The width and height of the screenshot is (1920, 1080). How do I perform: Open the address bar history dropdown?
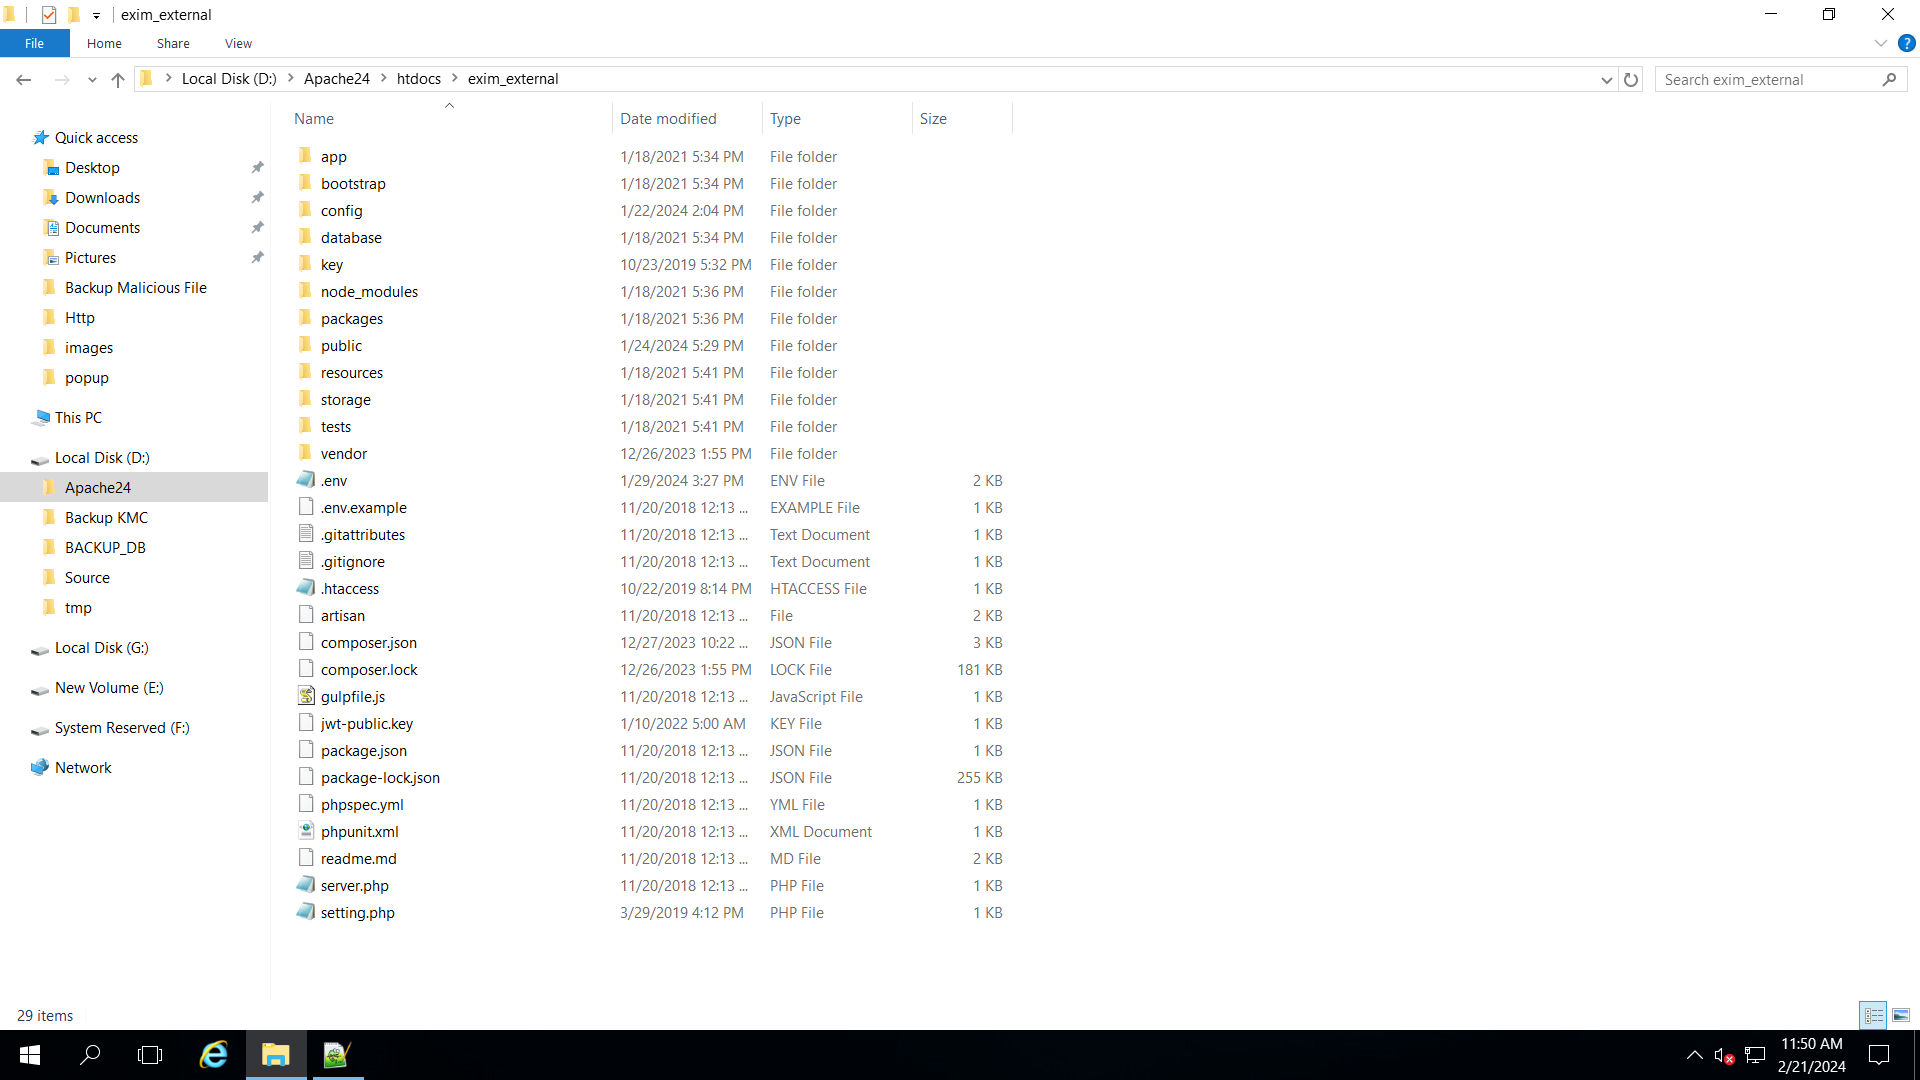click(x=1606, y=80)
